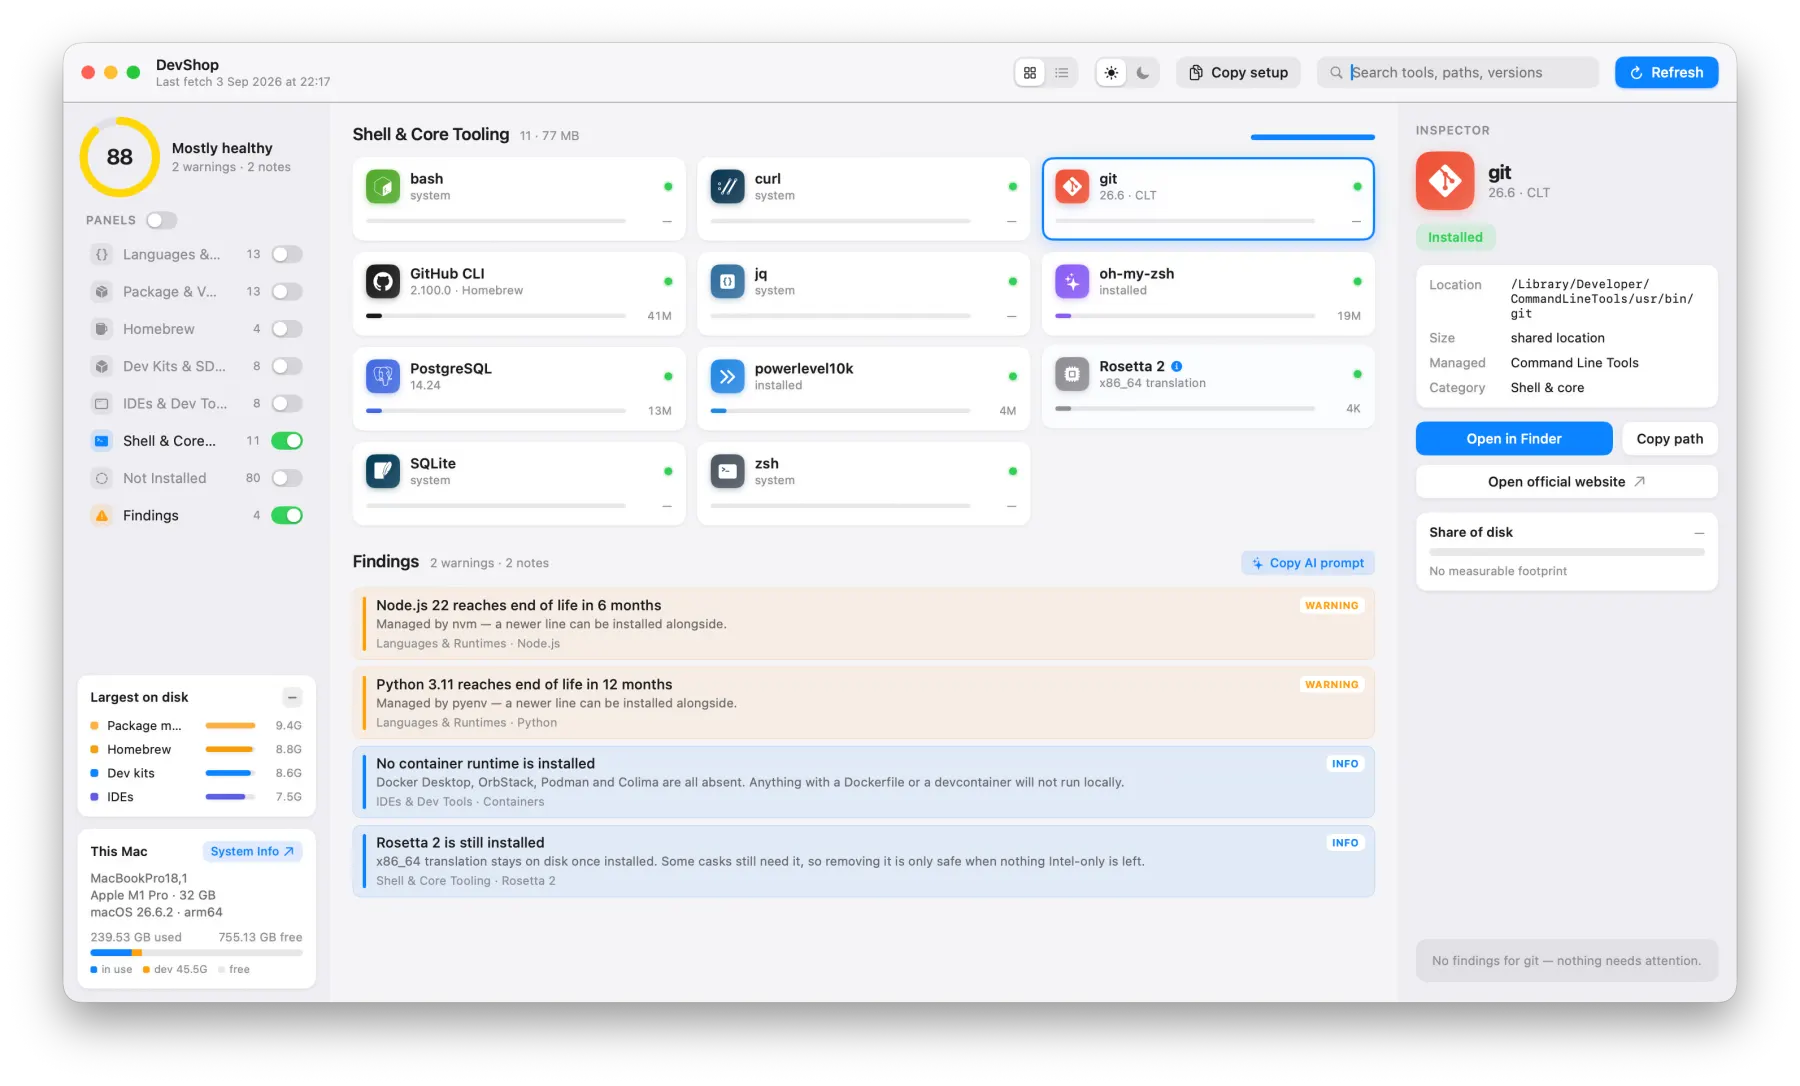Click git icon in Shell tooling card

pyautogui.click(x=1072, y=186)
